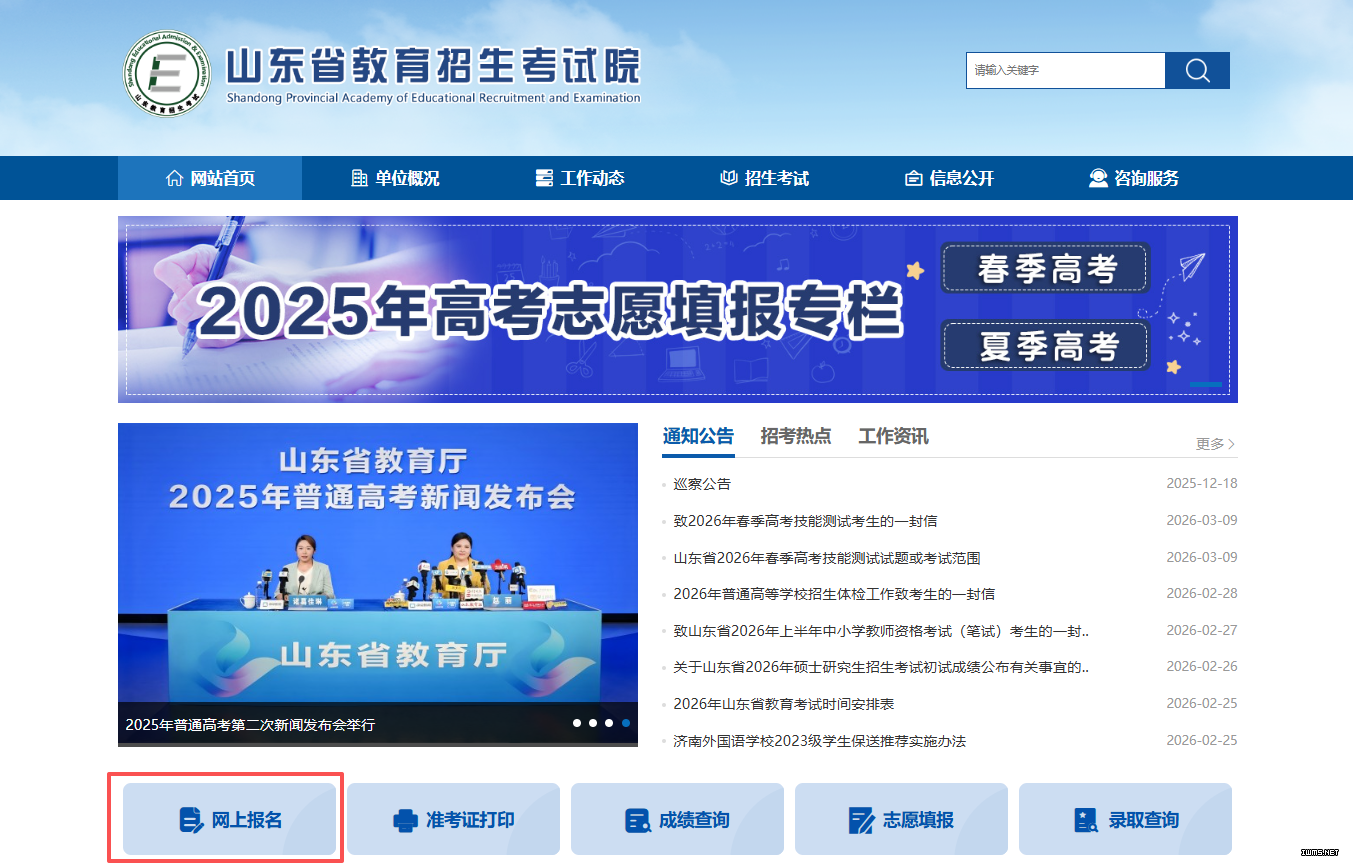Open 咨询服务 navigation item
The width and height of the screenshot is (1353, 864).
pyautogui.click(x=1133, y=178)
